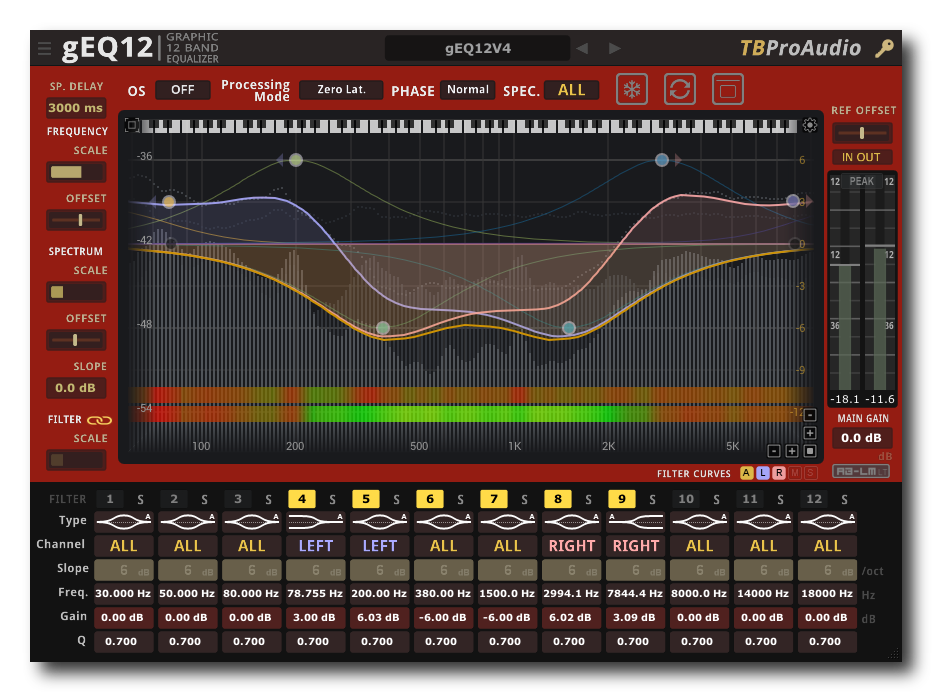The height and width of the screenshot is (692, 932).
Task: Change filter 1 channel from ALL
Action: [x=124, y=546]
